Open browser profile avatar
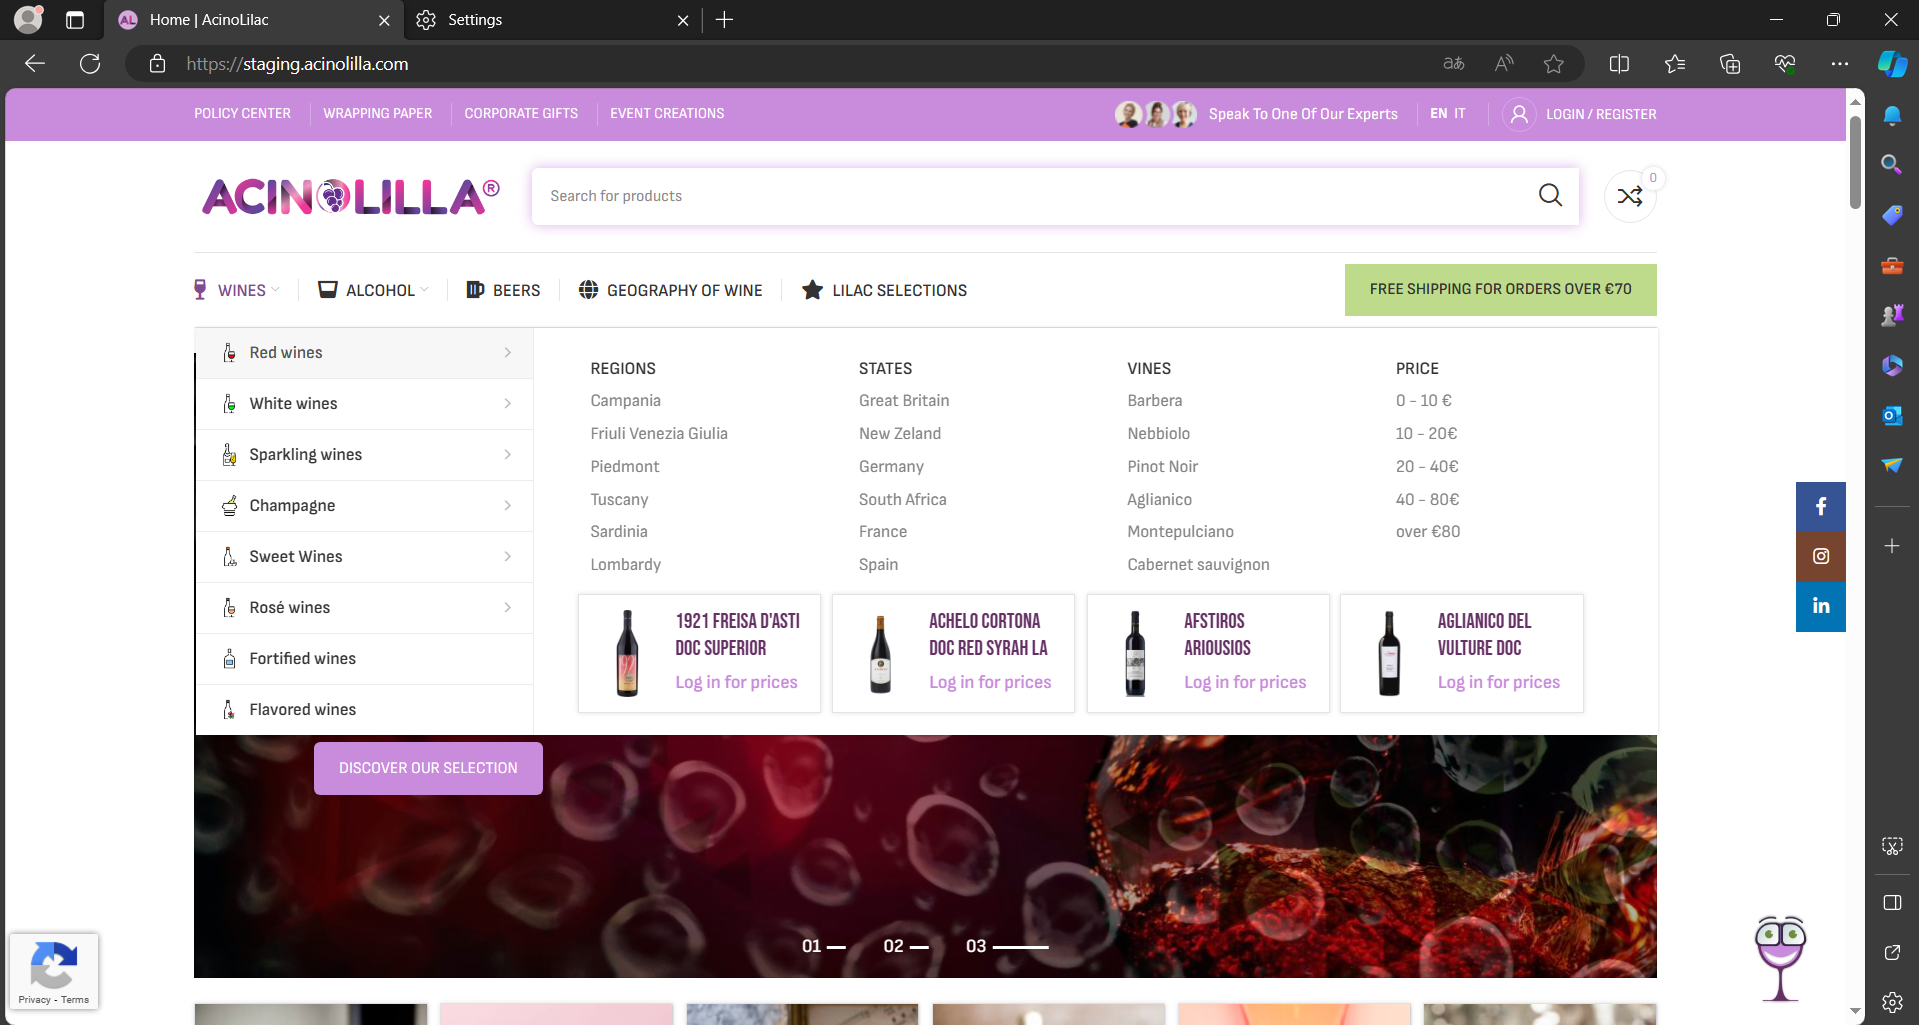 point(28,19)
